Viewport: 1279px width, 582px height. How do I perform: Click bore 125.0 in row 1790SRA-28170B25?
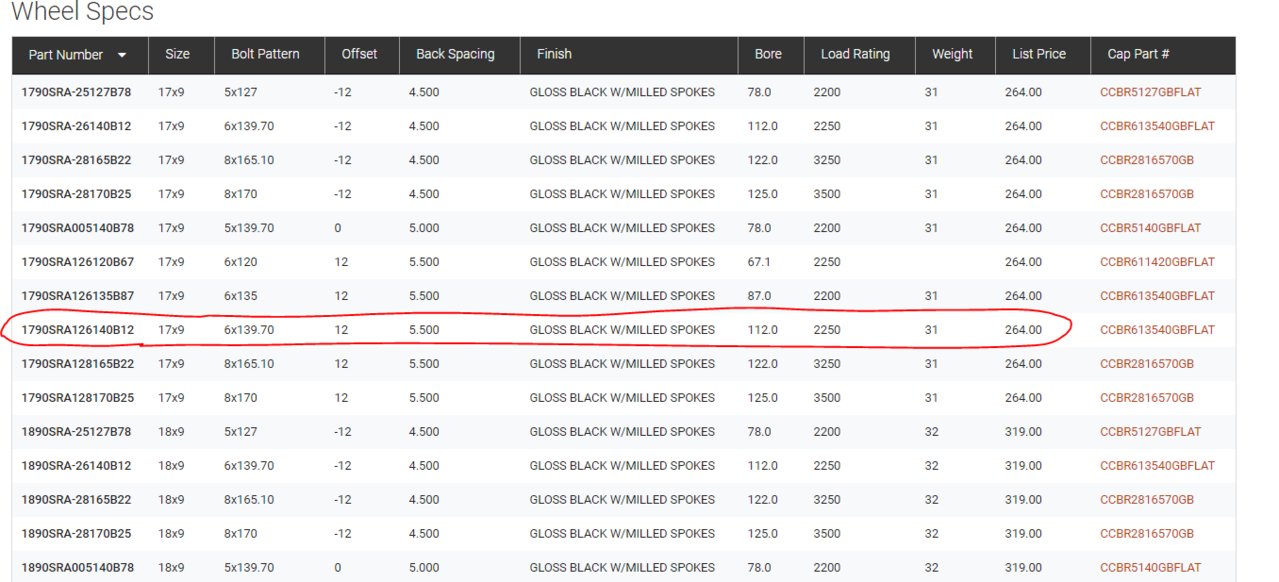[762, 194]
